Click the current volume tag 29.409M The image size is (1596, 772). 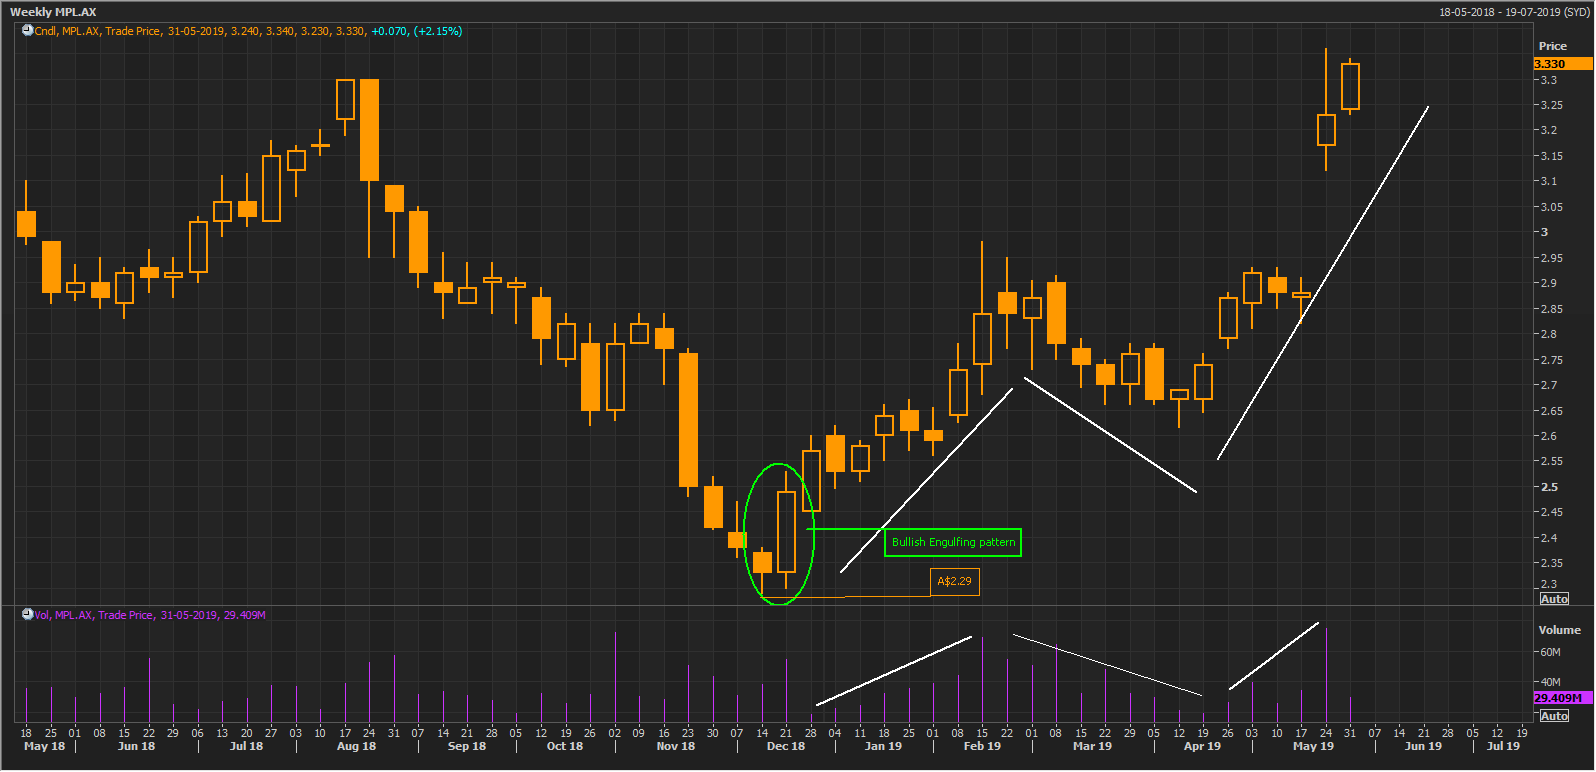click(1562, 698)
